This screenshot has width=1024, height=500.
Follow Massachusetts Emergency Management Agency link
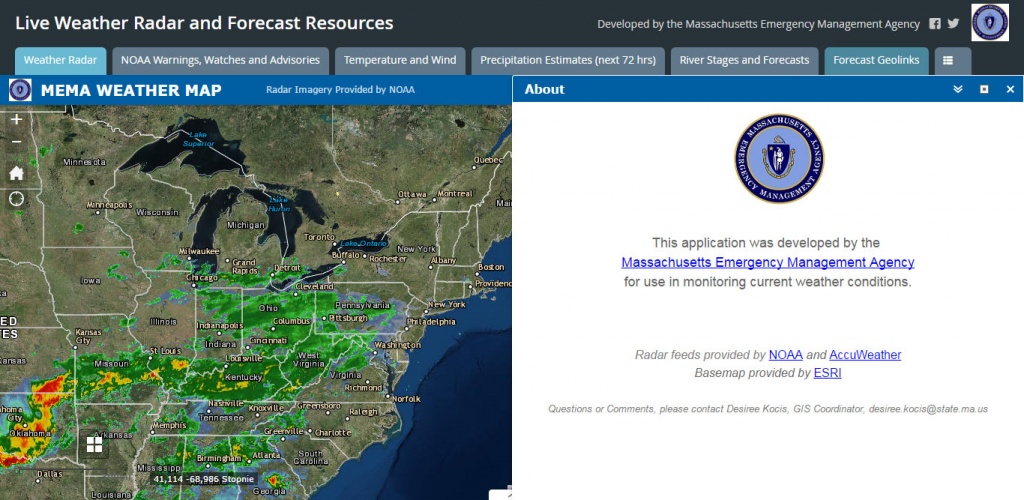click(x=767, y=262)
